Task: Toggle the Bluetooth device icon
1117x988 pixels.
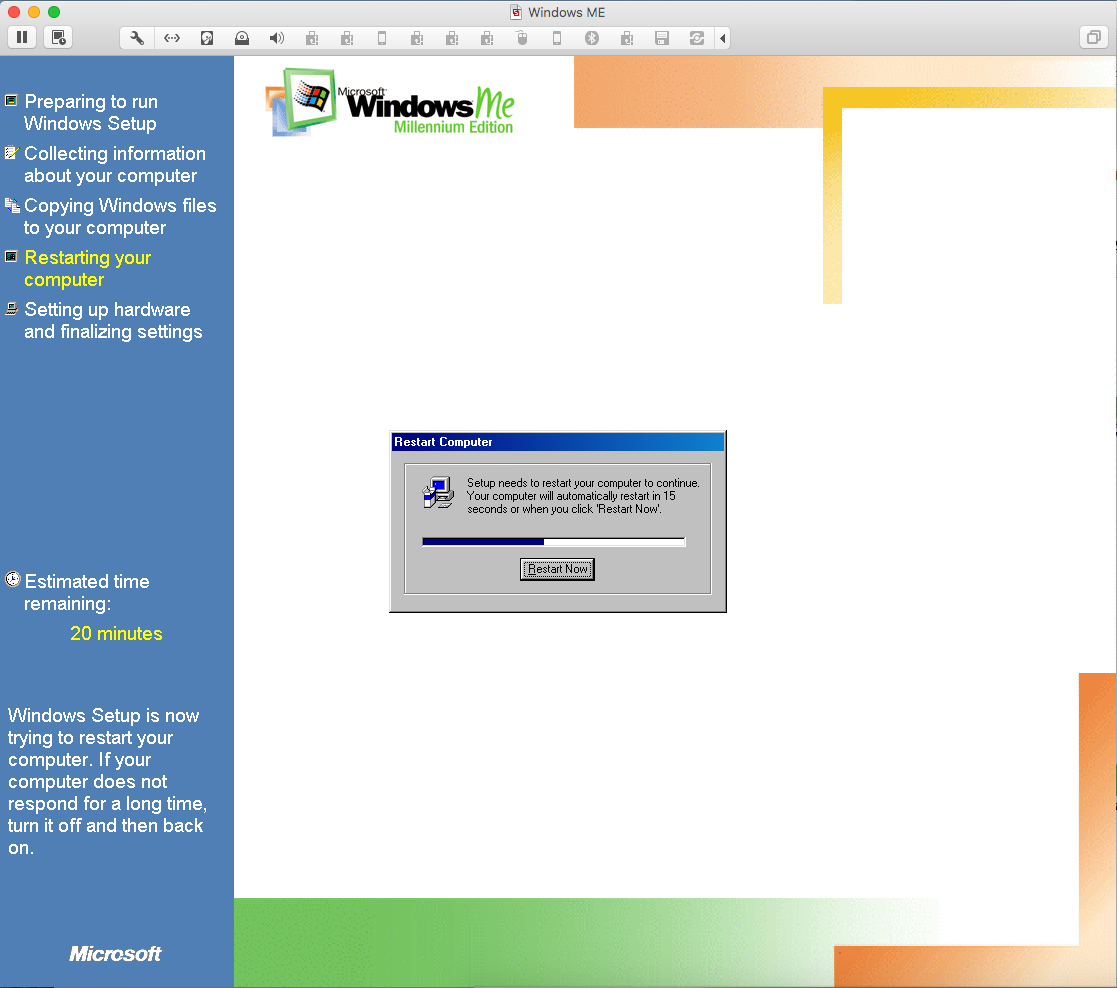Action: 591,38
